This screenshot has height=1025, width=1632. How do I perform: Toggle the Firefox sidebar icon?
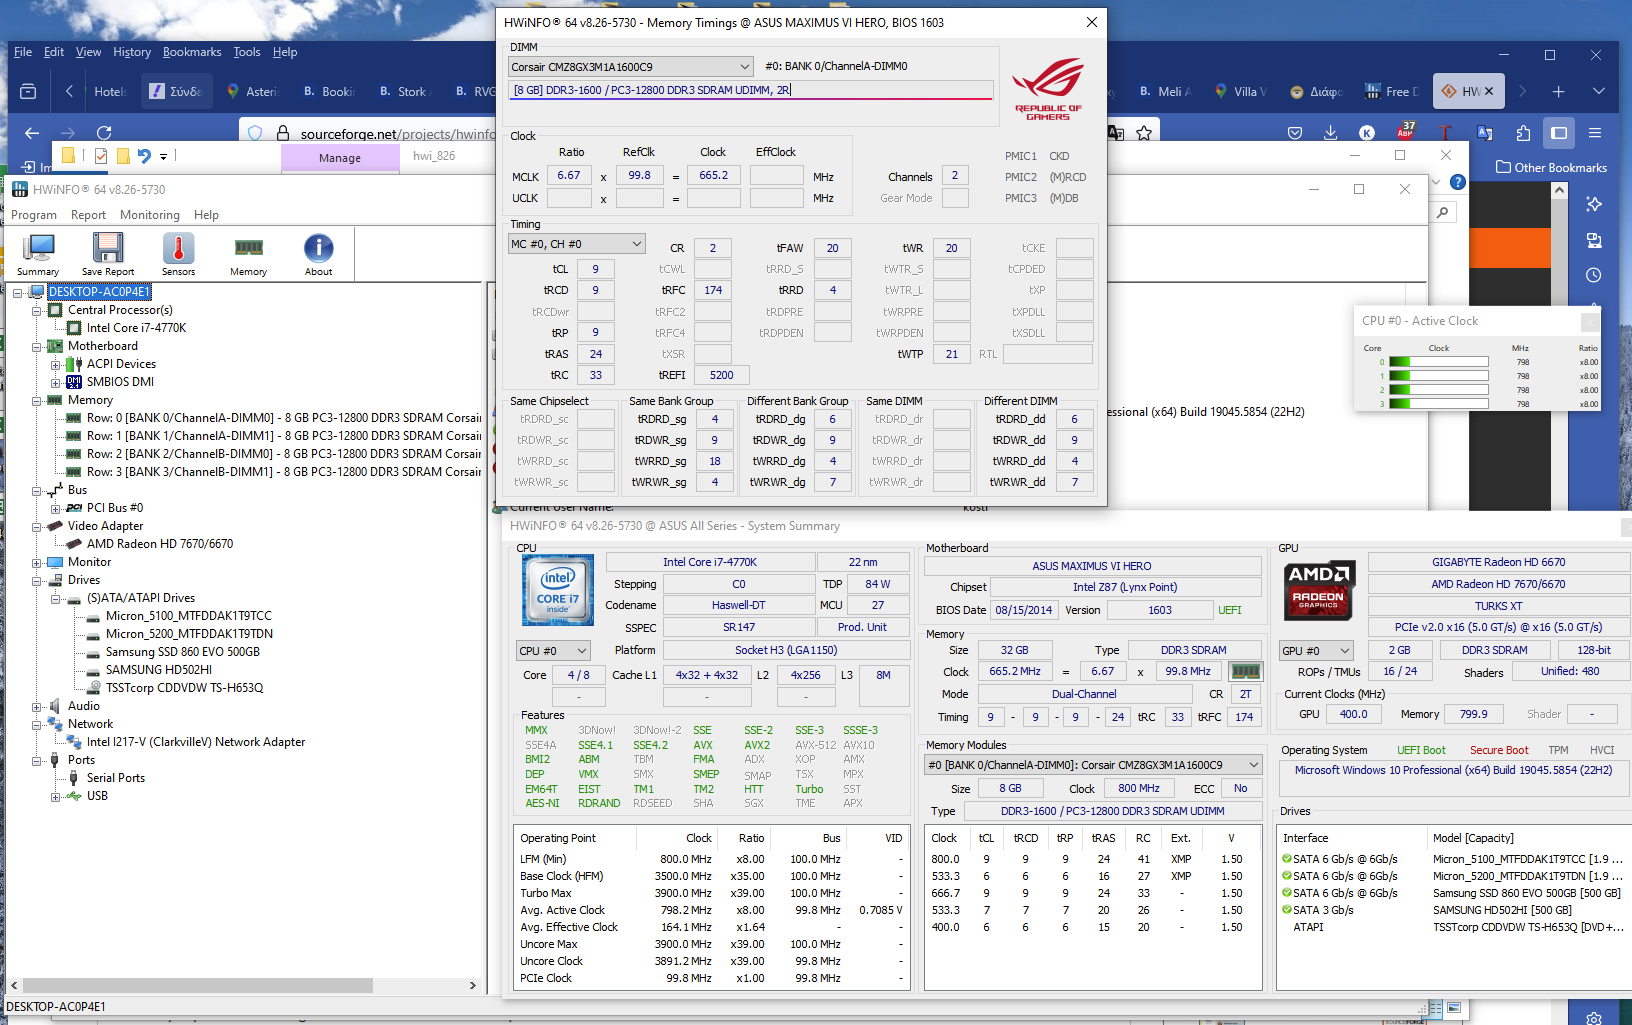pos(1559,132)
